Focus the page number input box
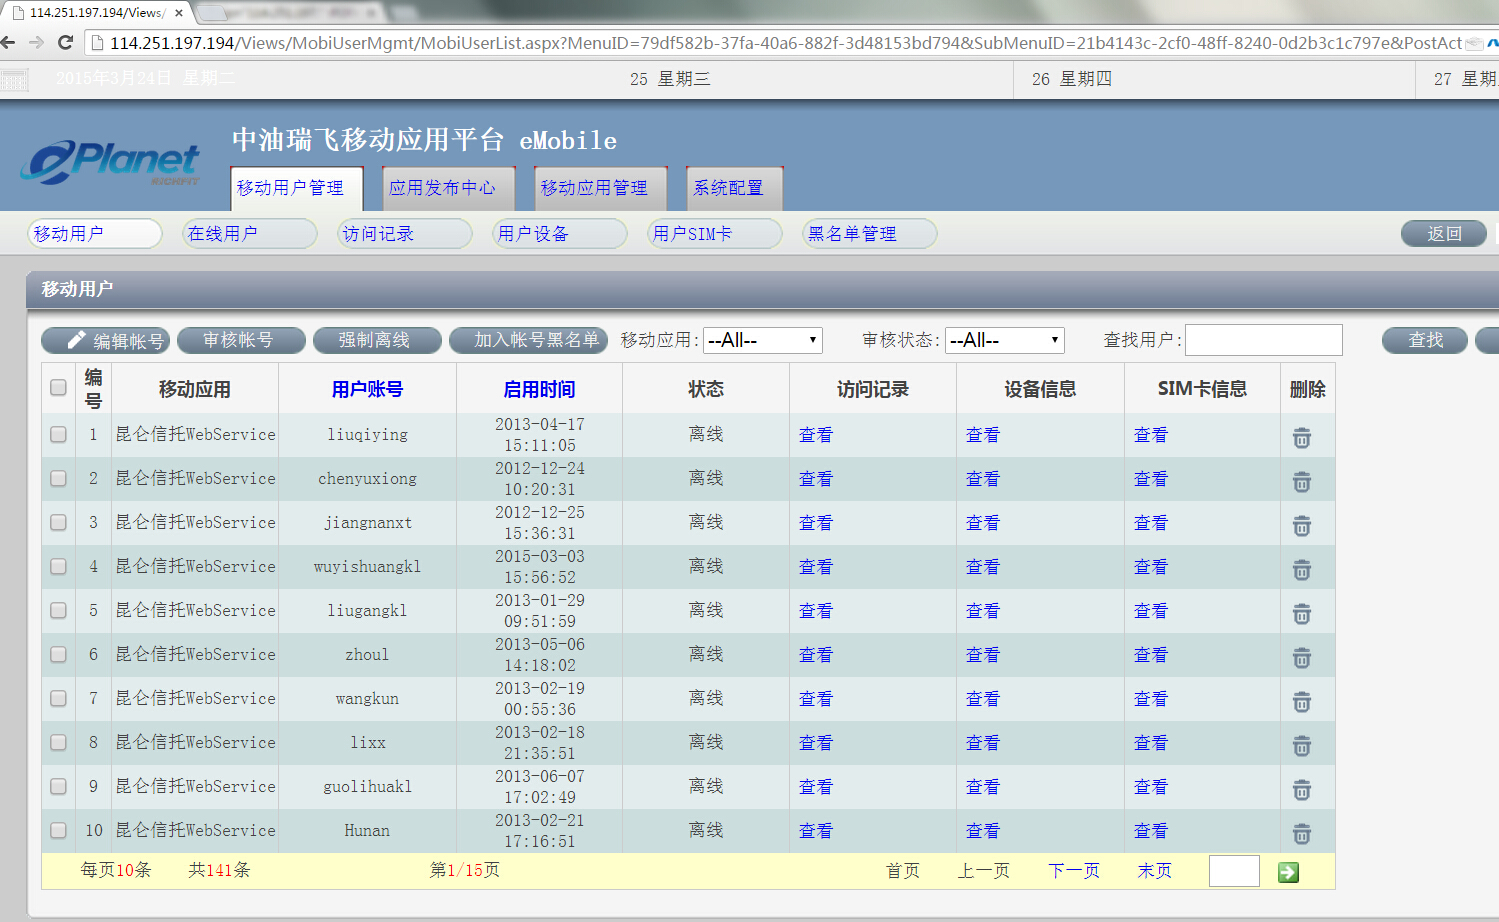Image resolution: width=1499 pixels, height=922 pixels. click(1234, 871)
